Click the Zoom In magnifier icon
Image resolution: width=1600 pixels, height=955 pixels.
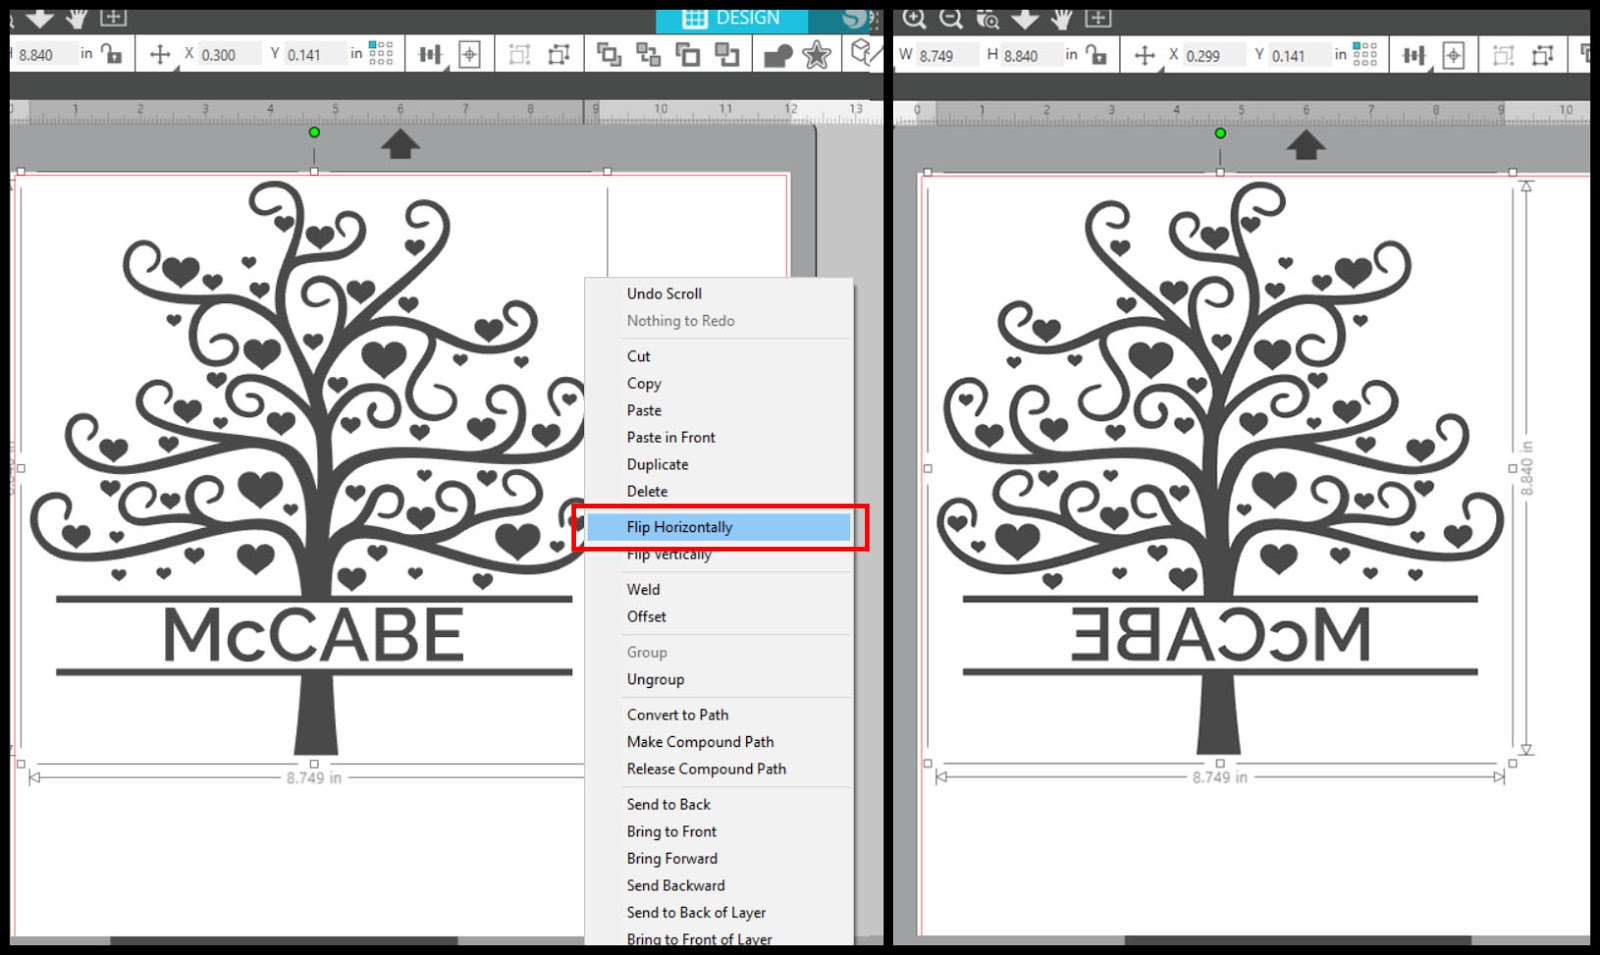tap(914, 18)
